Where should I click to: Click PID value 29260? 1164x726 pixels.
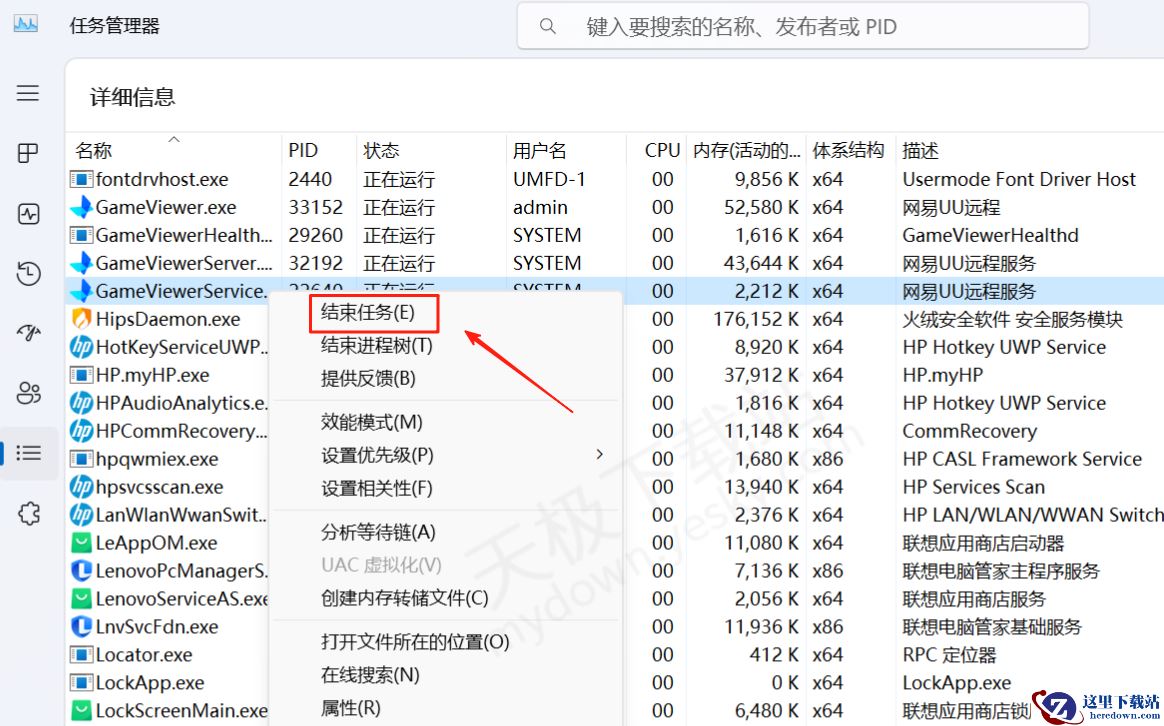click(x=315, y=235)
